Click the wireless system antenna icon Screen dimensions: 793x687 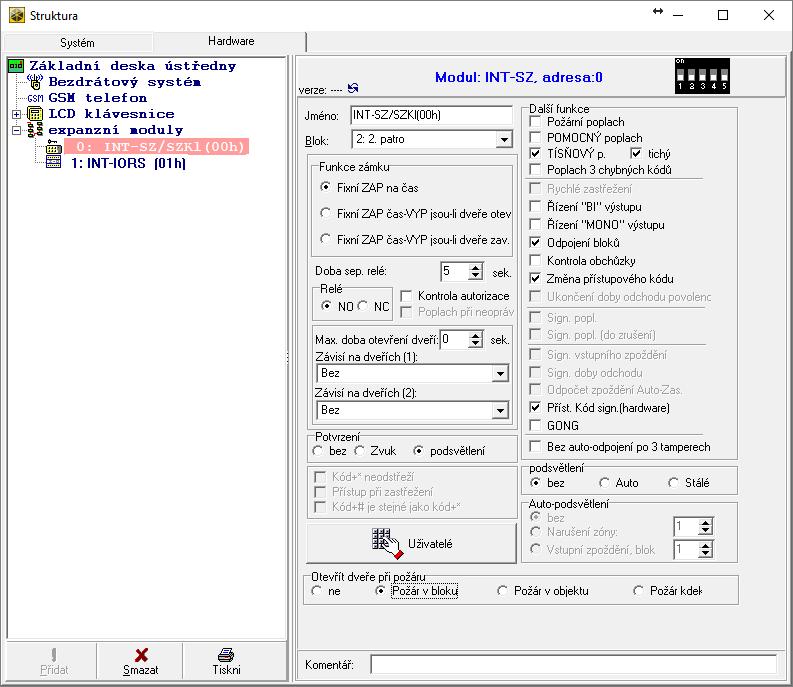(35, 82)
